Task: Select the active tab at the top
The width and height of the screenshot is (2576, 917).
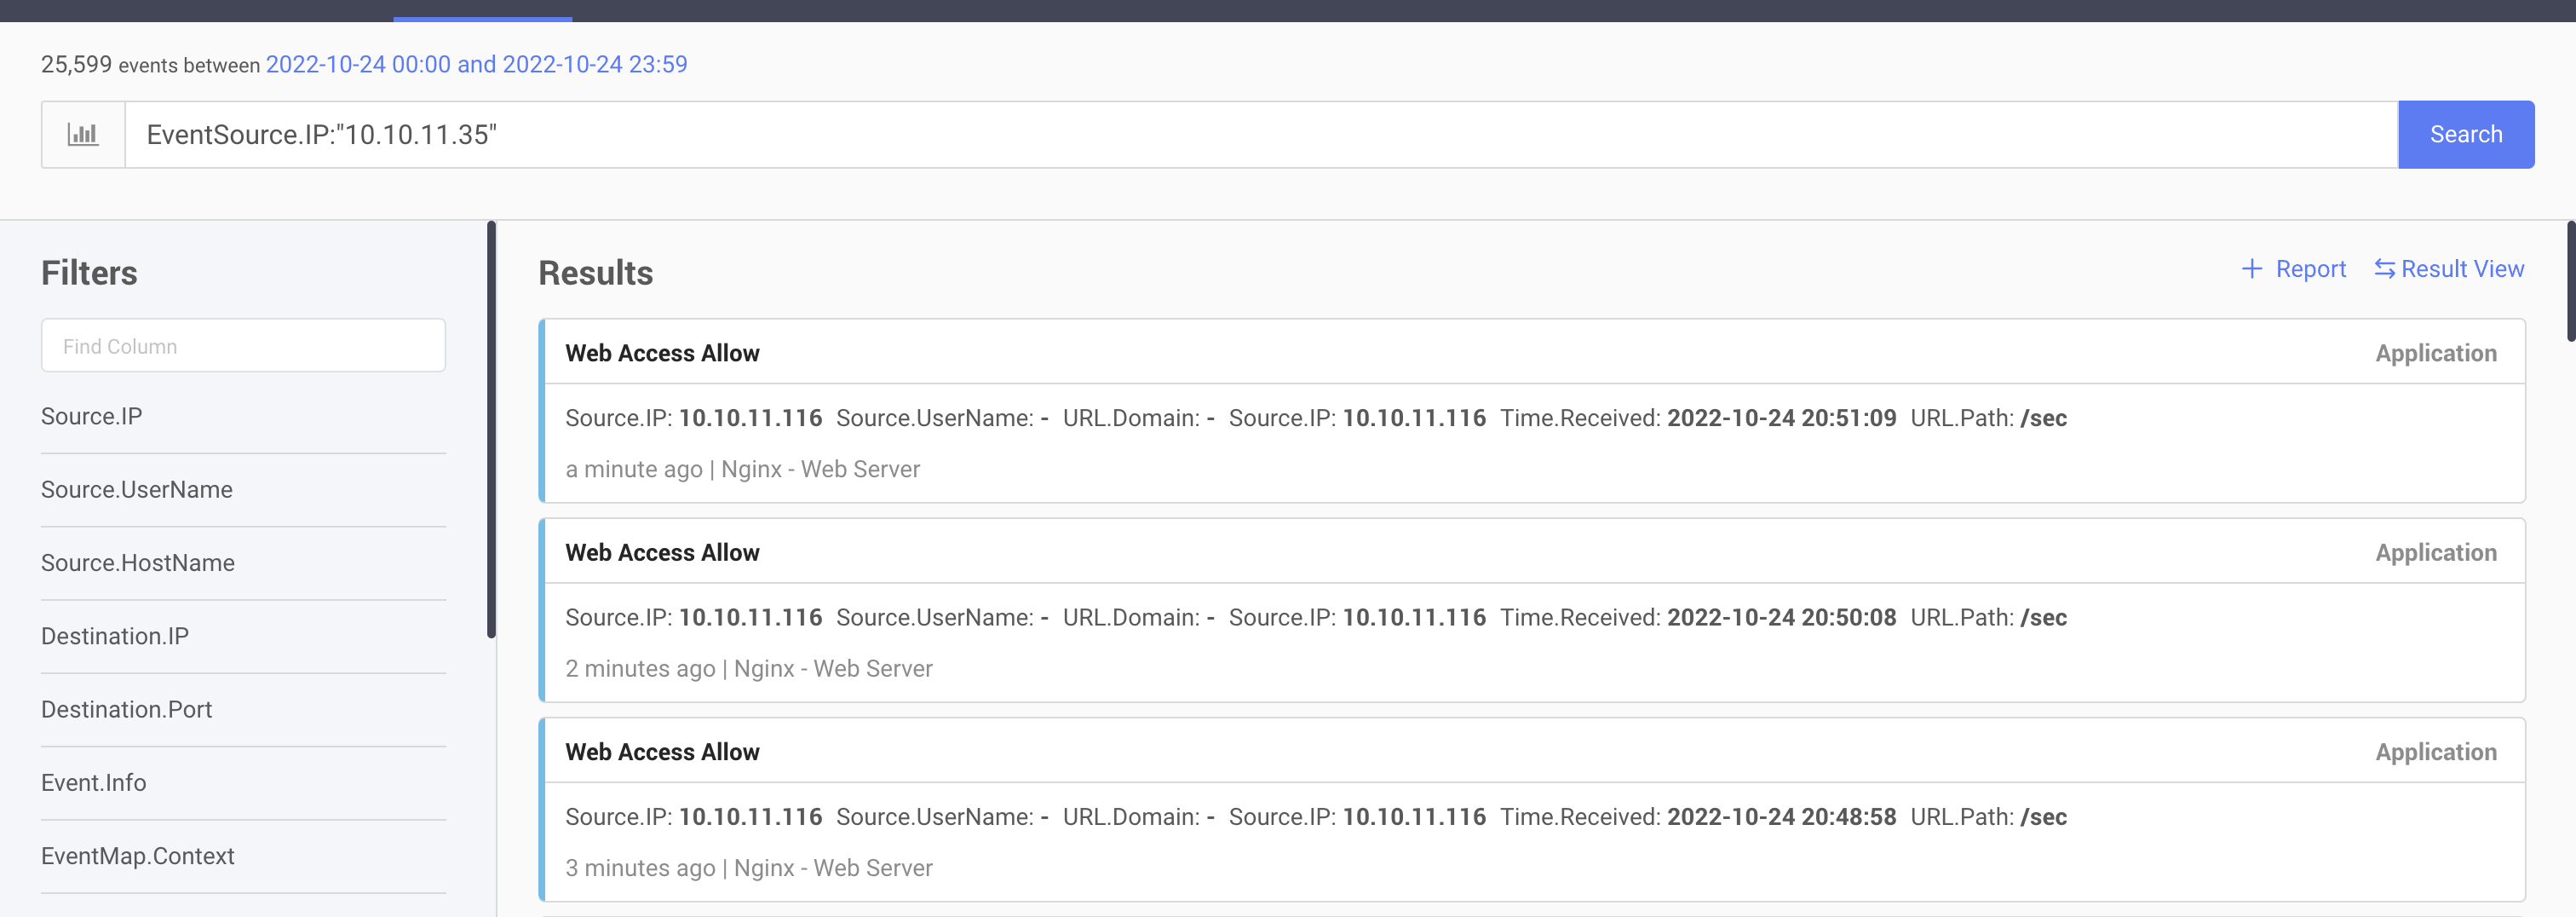Action: (482, 12)
